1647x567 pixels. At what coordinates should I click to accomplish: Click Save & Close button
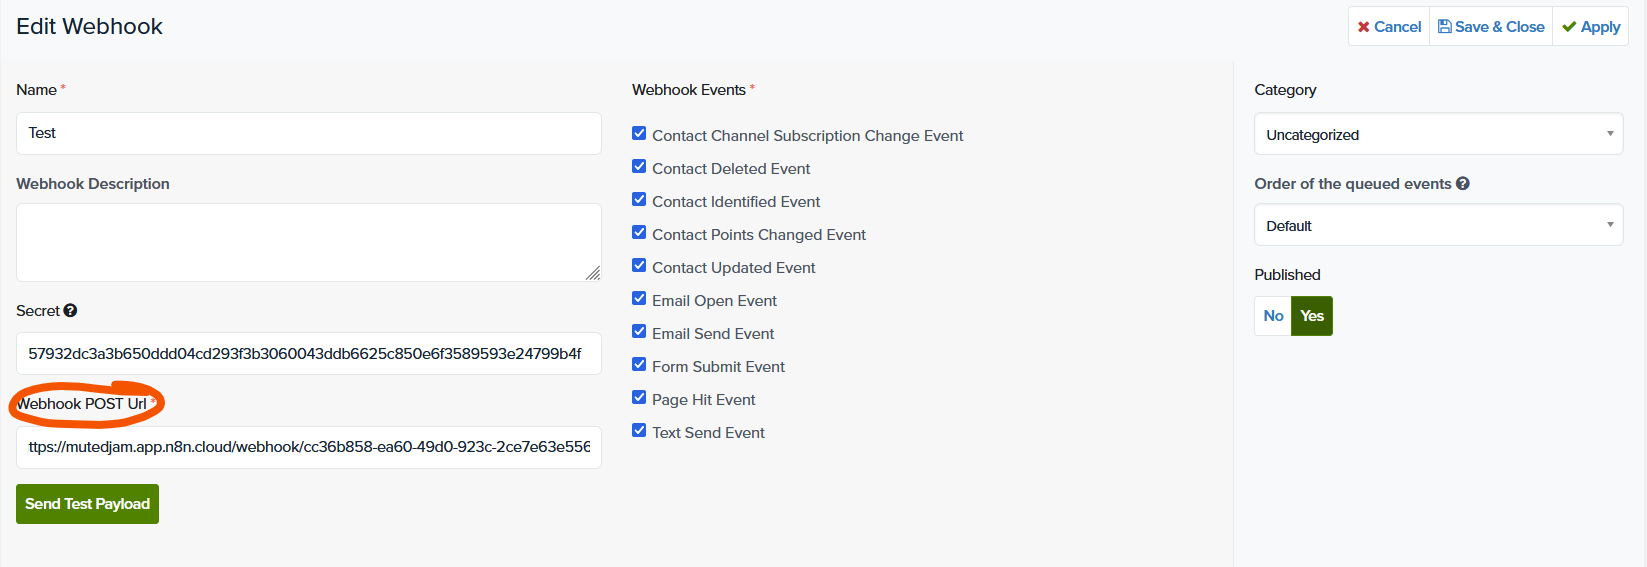pos(1491,27)
